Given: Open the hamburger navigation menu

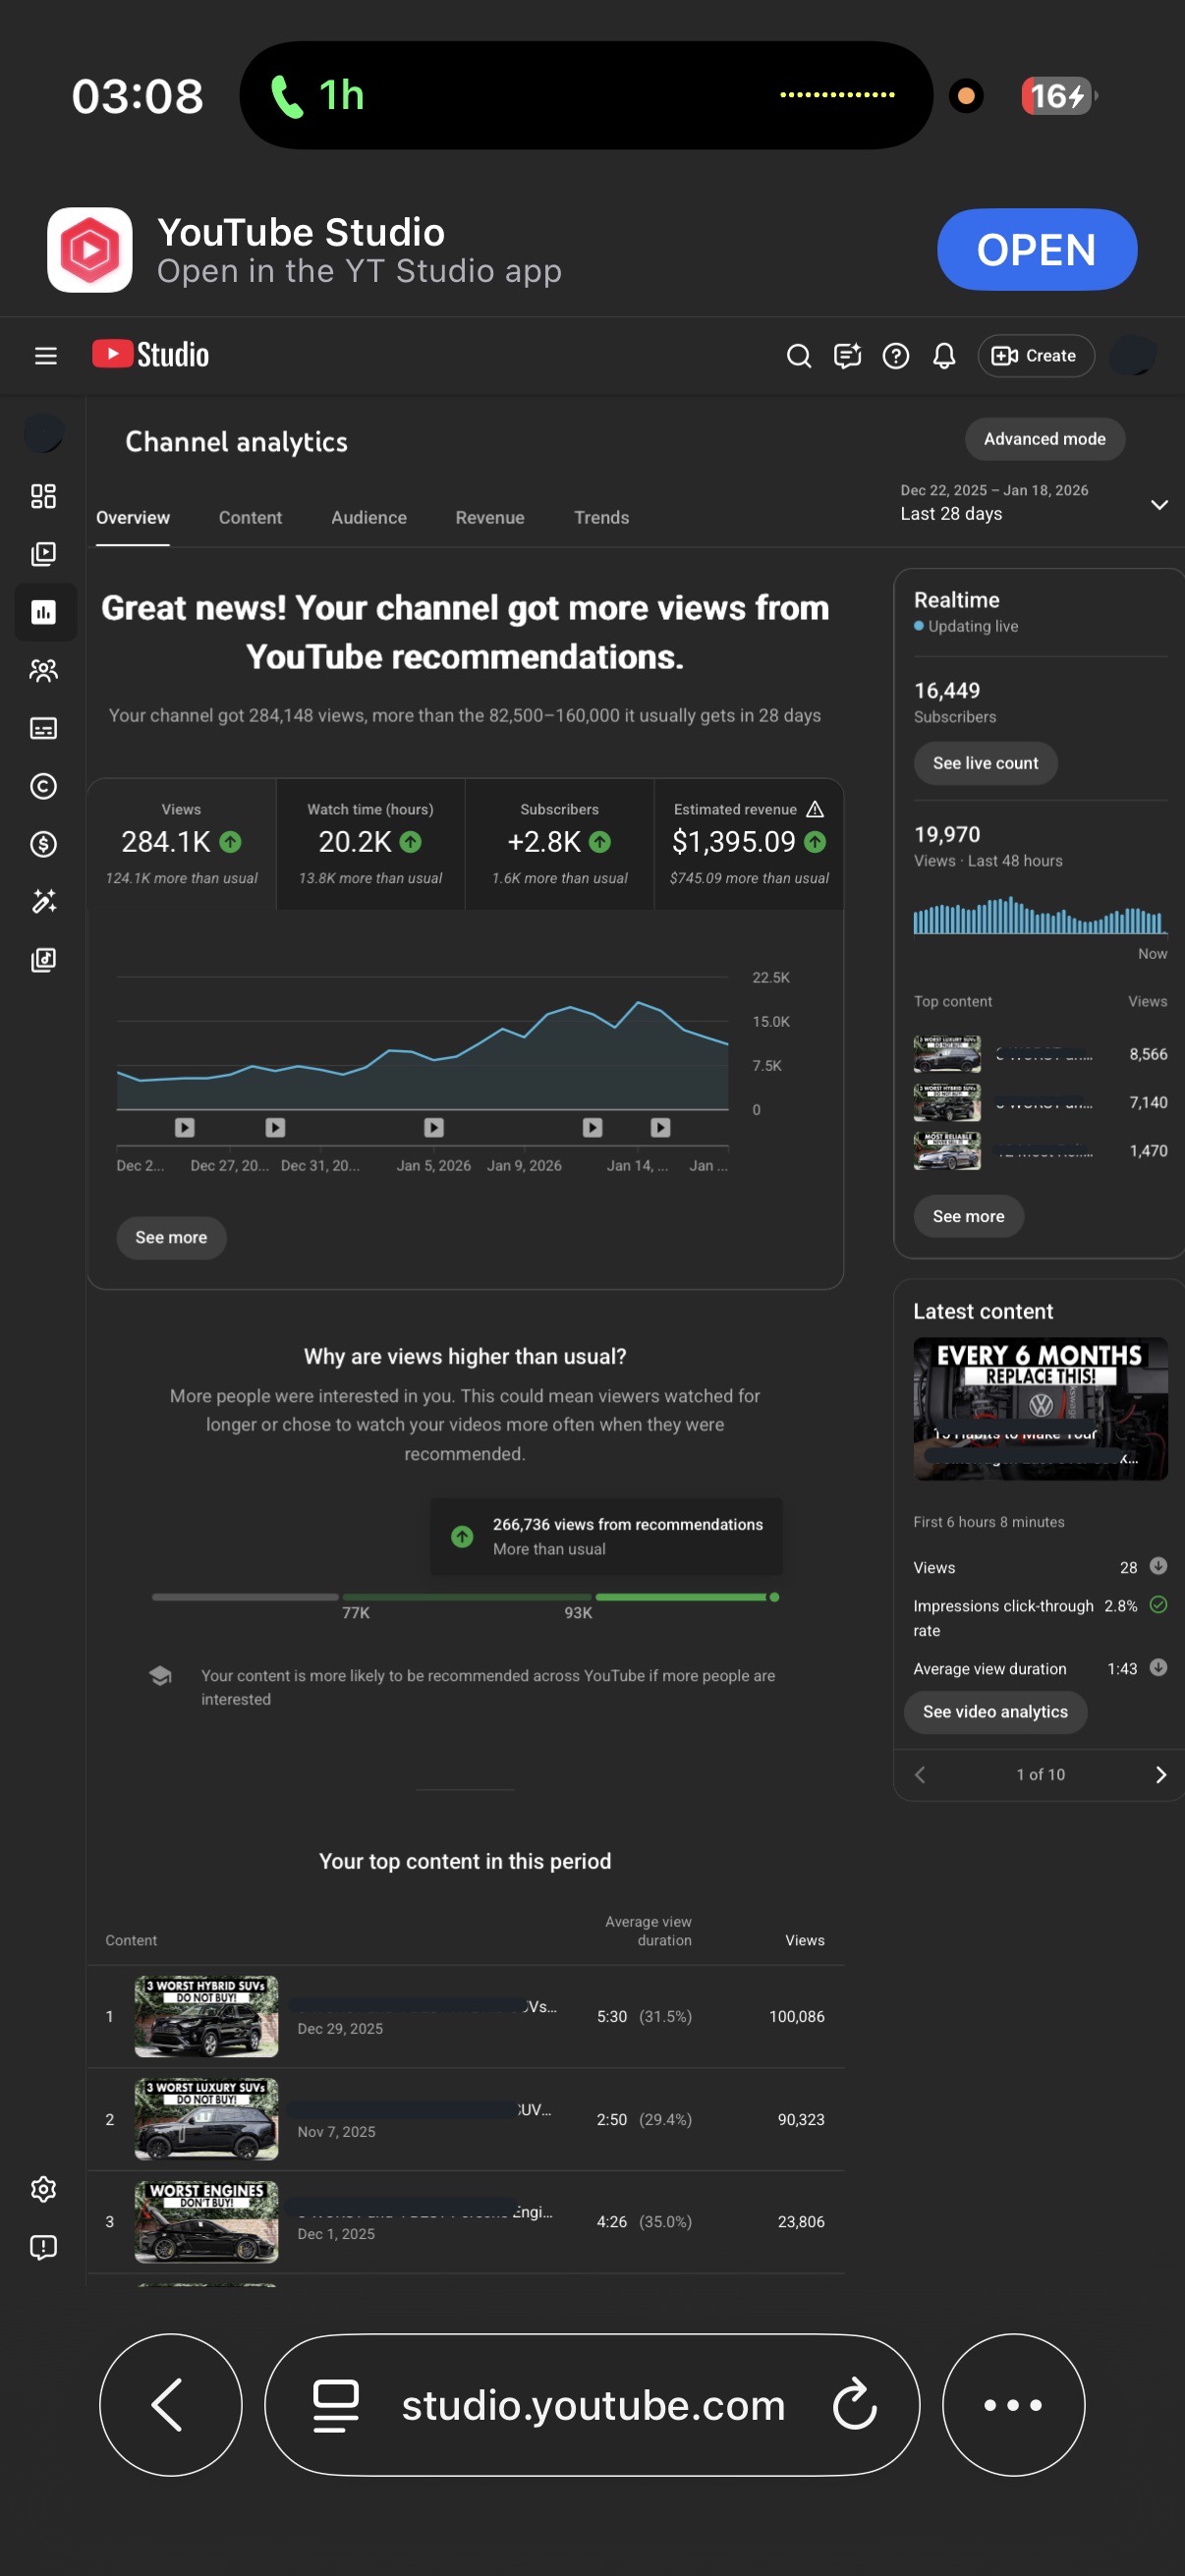Looking at the screenshot, I should 45,356.
